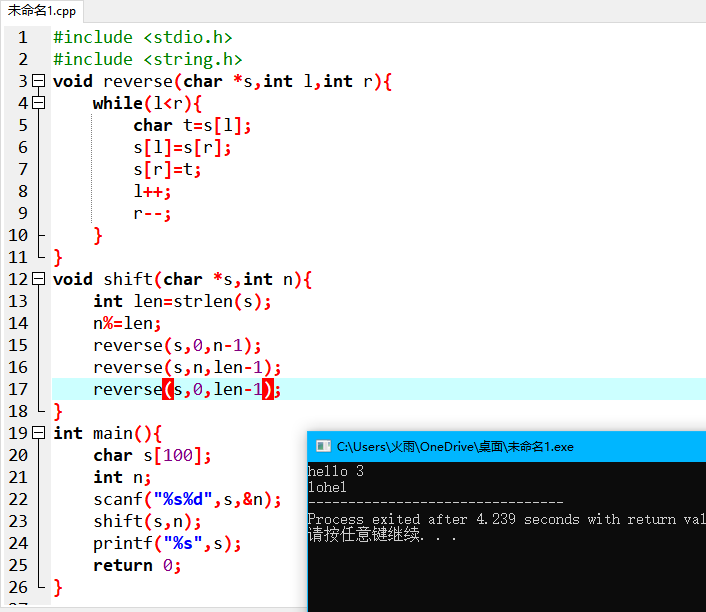Click line number 17 in the gutter
This screenshot has height=612, width=706.
coord(18,389)
